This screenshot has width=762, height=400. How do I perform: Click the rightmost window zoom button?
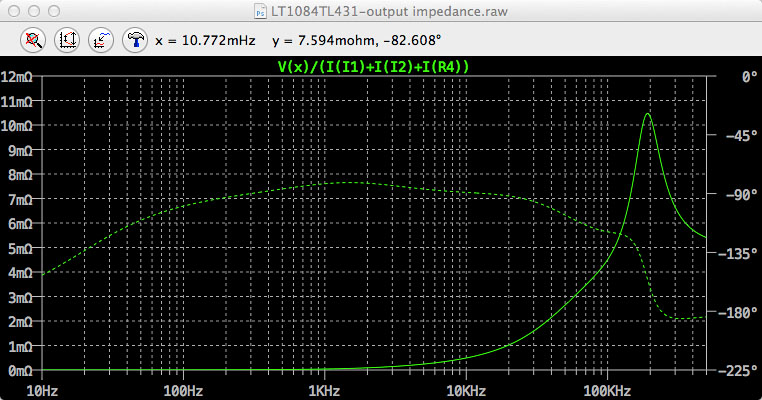click(x=54, y=11)
